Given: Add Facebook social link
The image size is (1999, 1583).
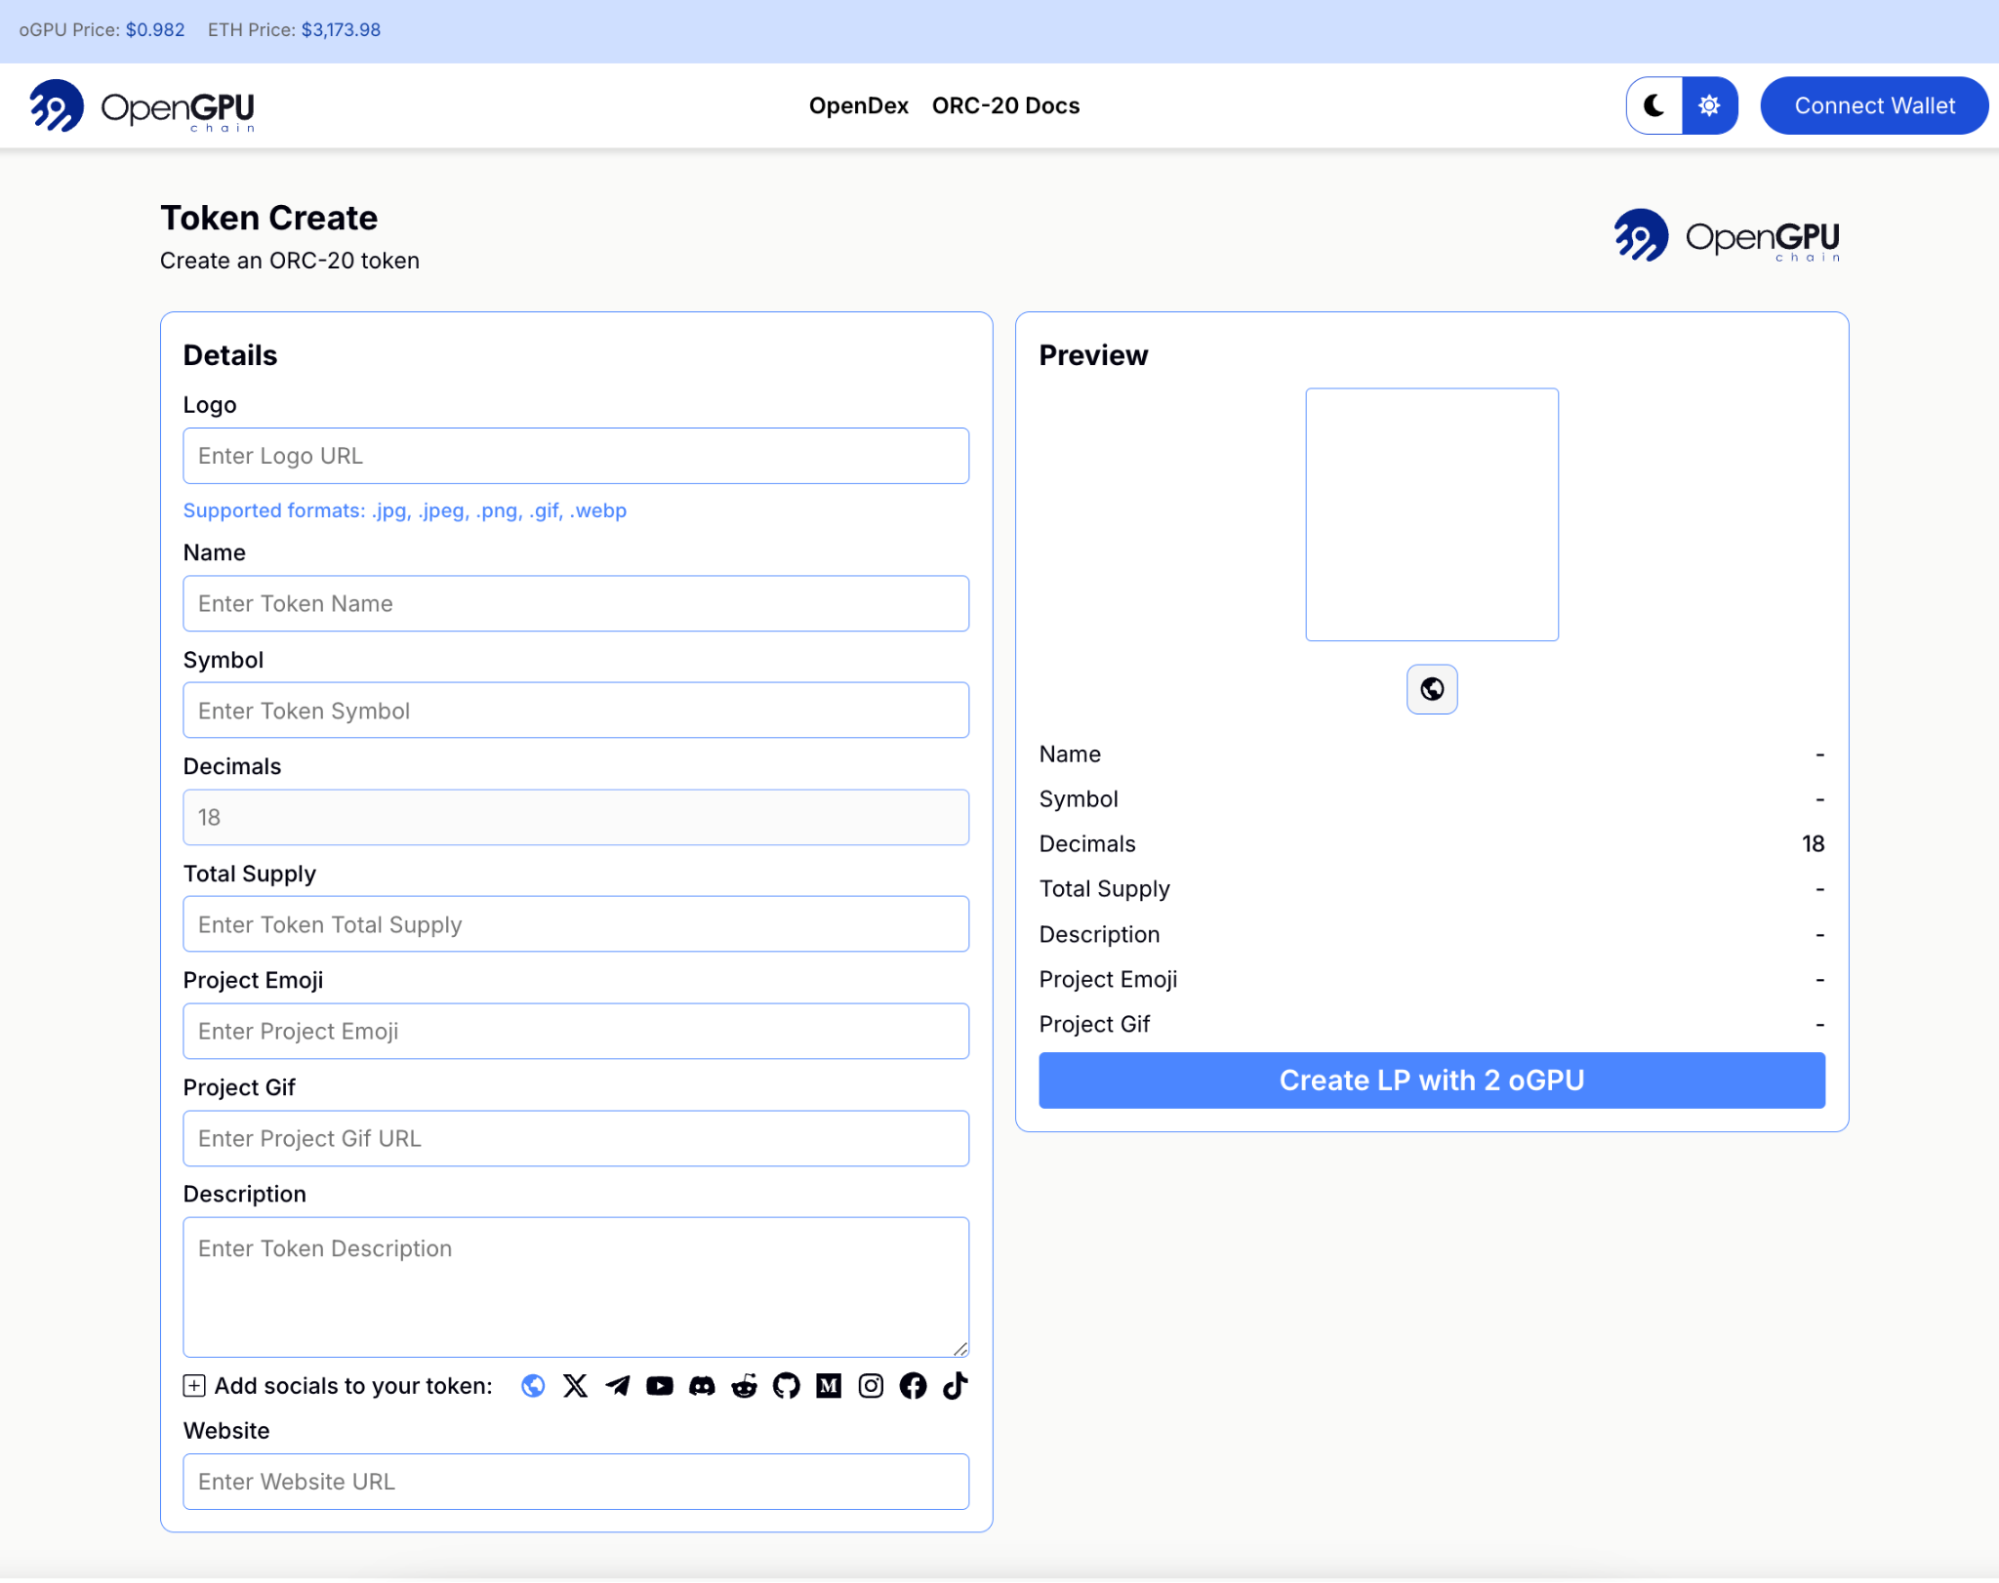Looking at the screenshot, I should [912, 1385].
